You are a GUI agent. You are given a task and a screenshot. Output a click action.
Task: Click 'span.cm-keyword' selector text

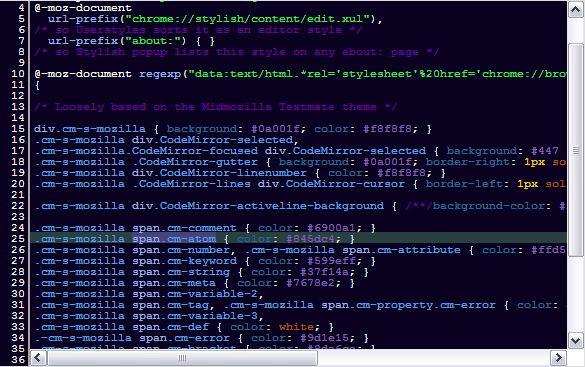click(184, 261)
